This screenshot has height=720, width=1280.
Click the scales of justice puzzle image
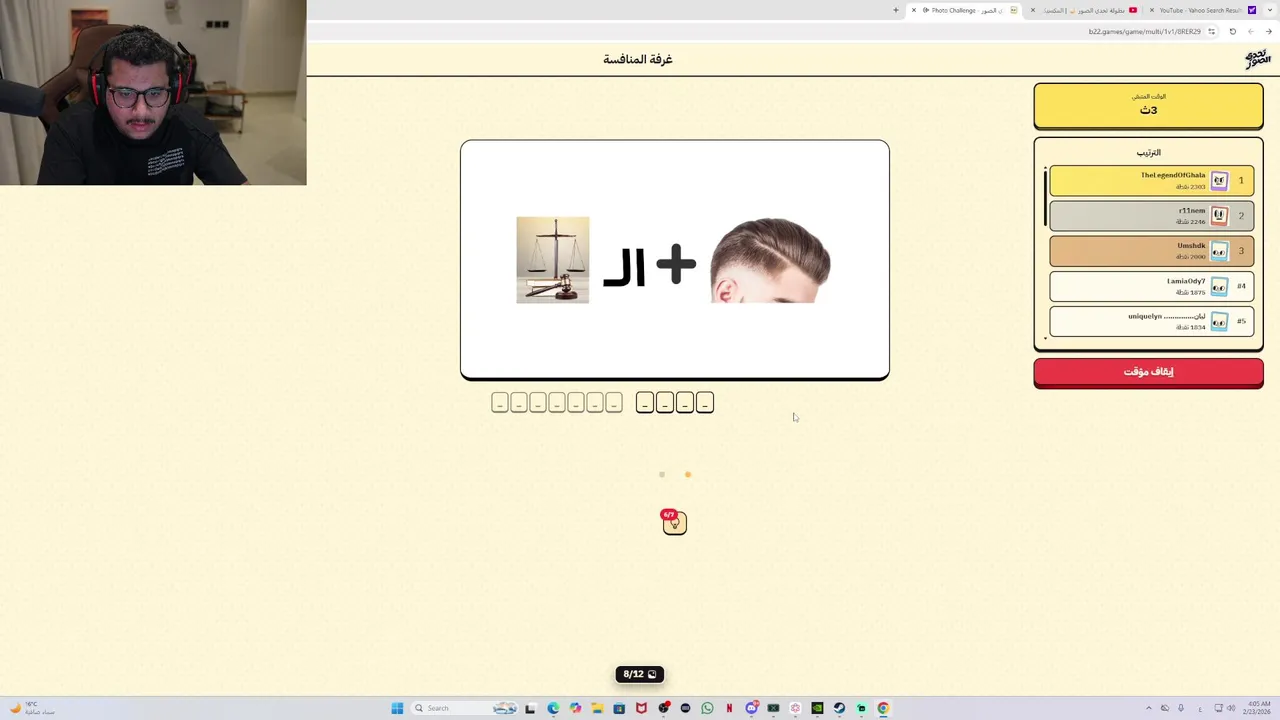[553, 260]
